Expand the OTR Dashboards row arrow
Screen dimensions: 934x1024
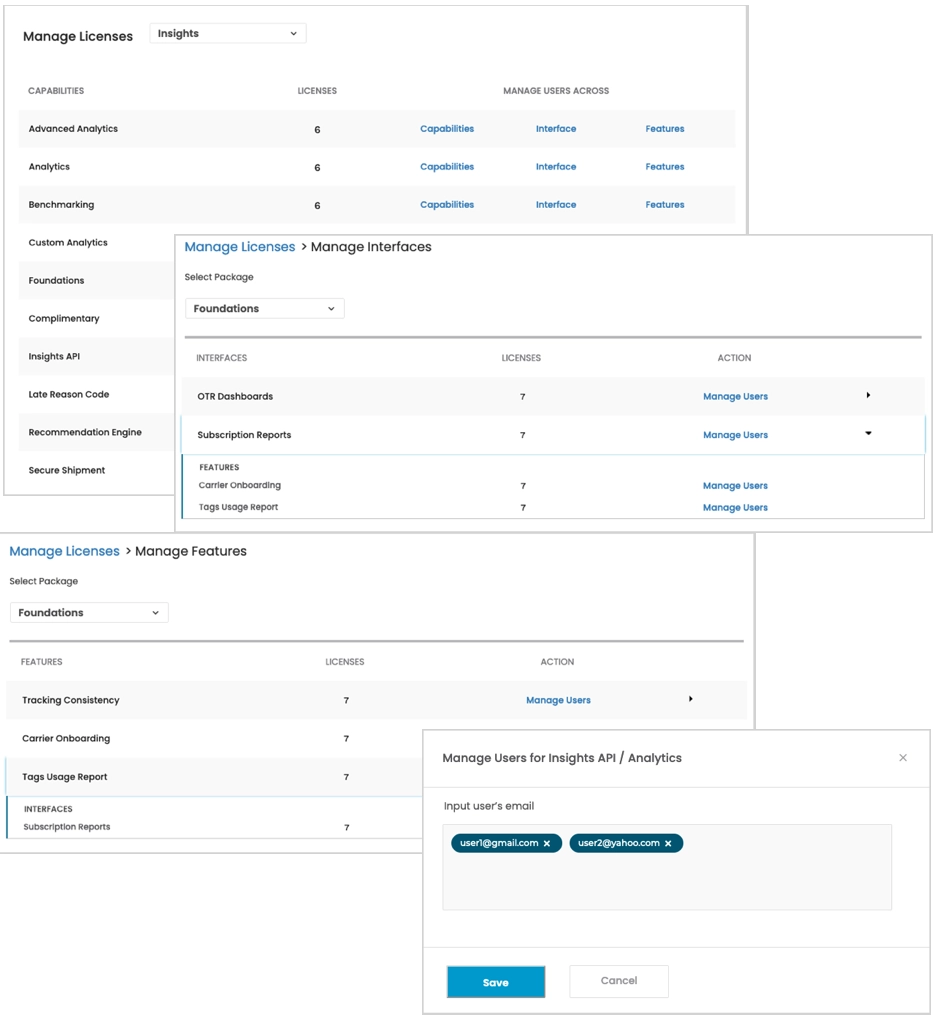pos(868,396)
